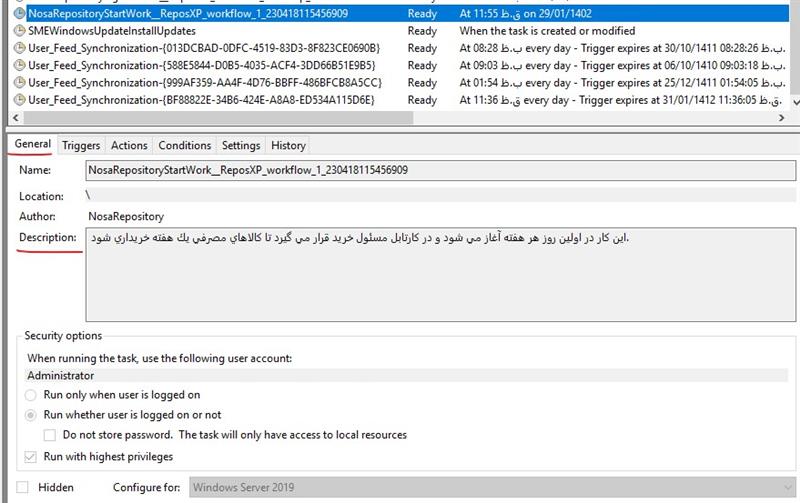Click the User_Feed_Synchronization {588E5844 task icon

19,65
